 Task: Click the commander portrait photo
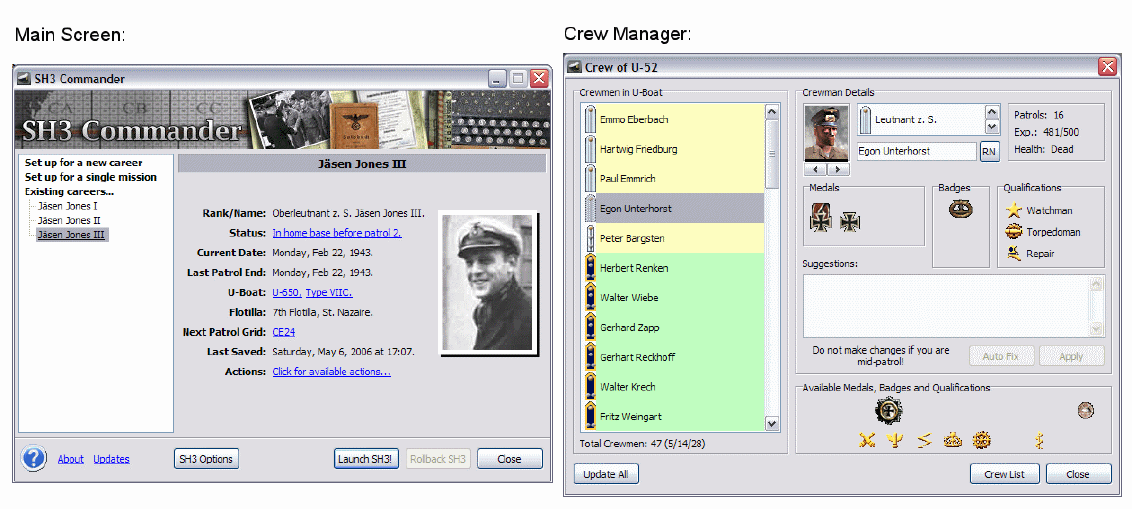click(x=487, y=282)
